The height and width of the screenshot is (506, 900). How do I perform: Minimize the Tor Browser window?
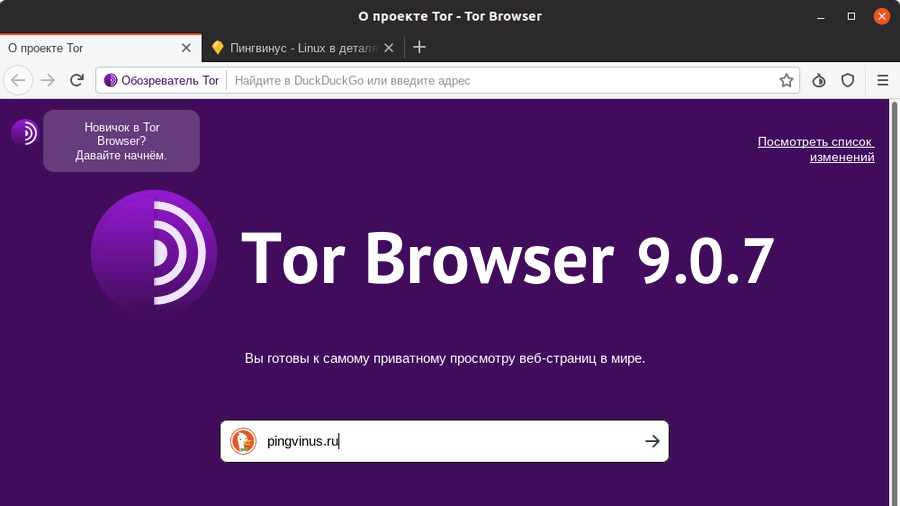coord(821,17)
